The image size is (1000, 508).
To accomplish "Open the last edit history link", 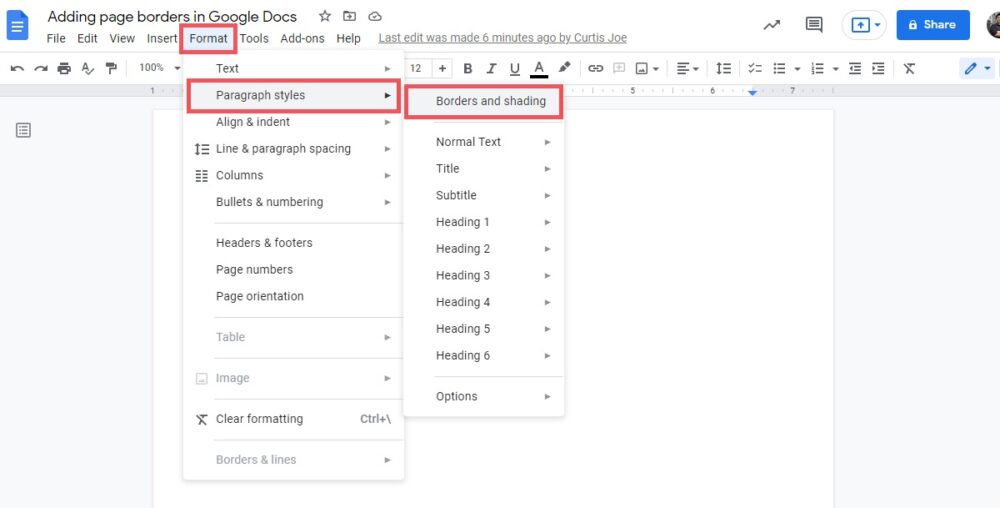I will (502, 39).
